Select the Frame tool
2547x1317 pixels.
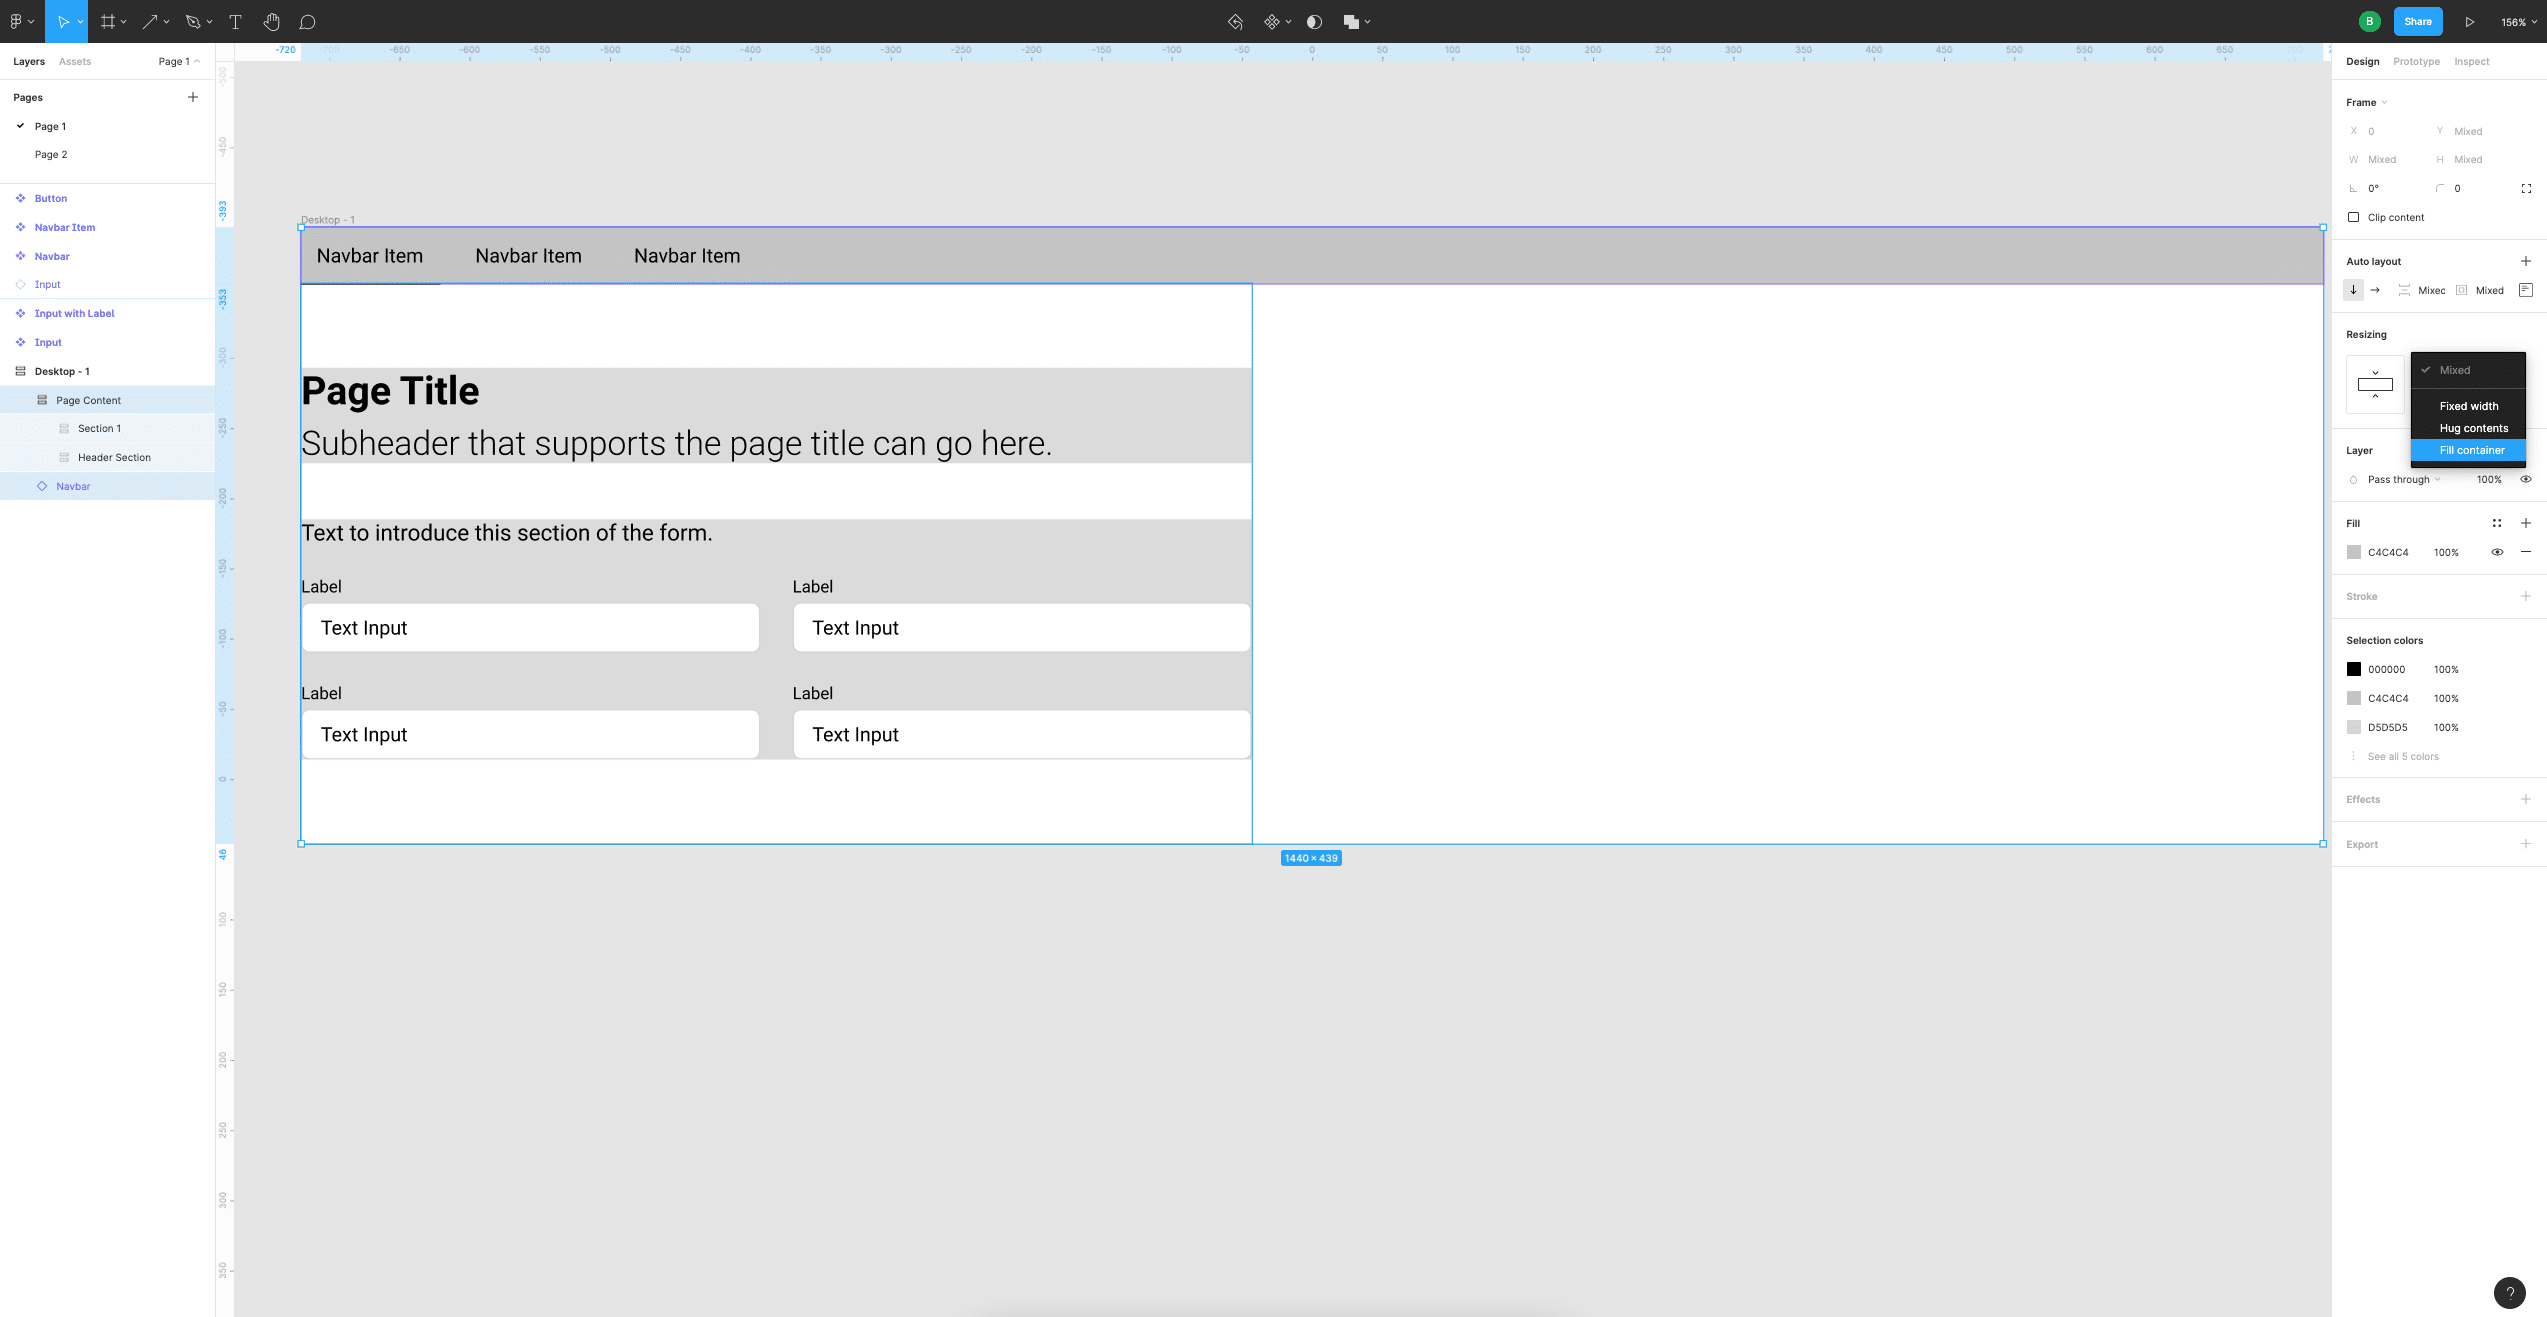[x=108, y=21]
